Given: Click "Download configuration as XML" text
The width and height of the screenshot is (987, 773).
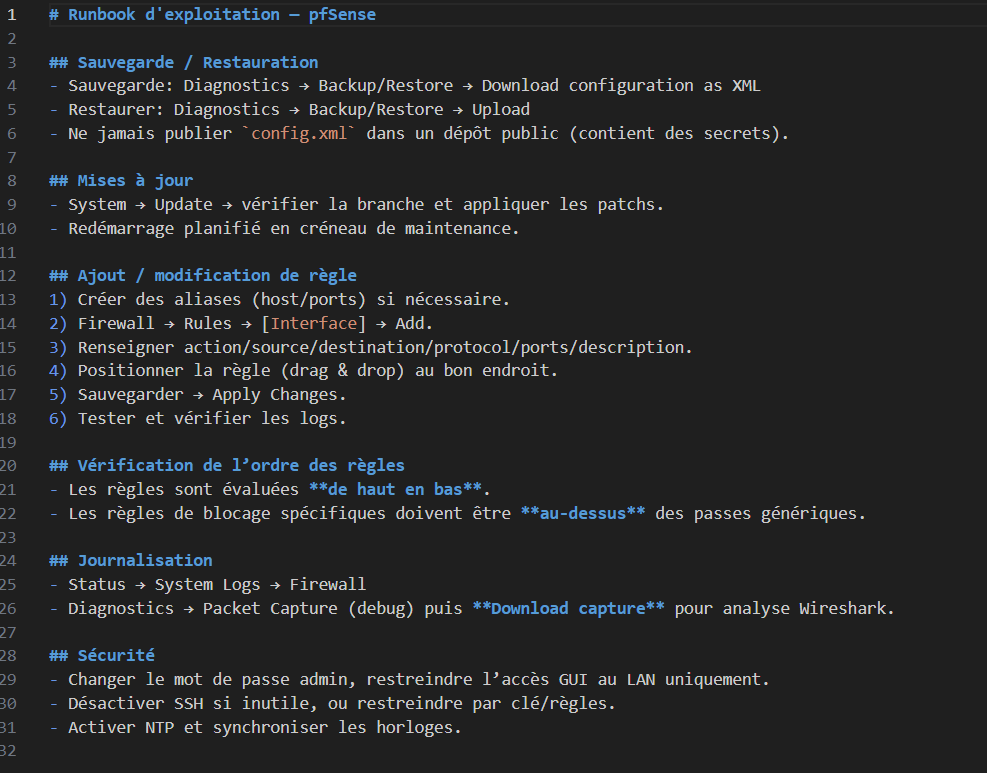Looking at the screenshot, I should [620, 86].
